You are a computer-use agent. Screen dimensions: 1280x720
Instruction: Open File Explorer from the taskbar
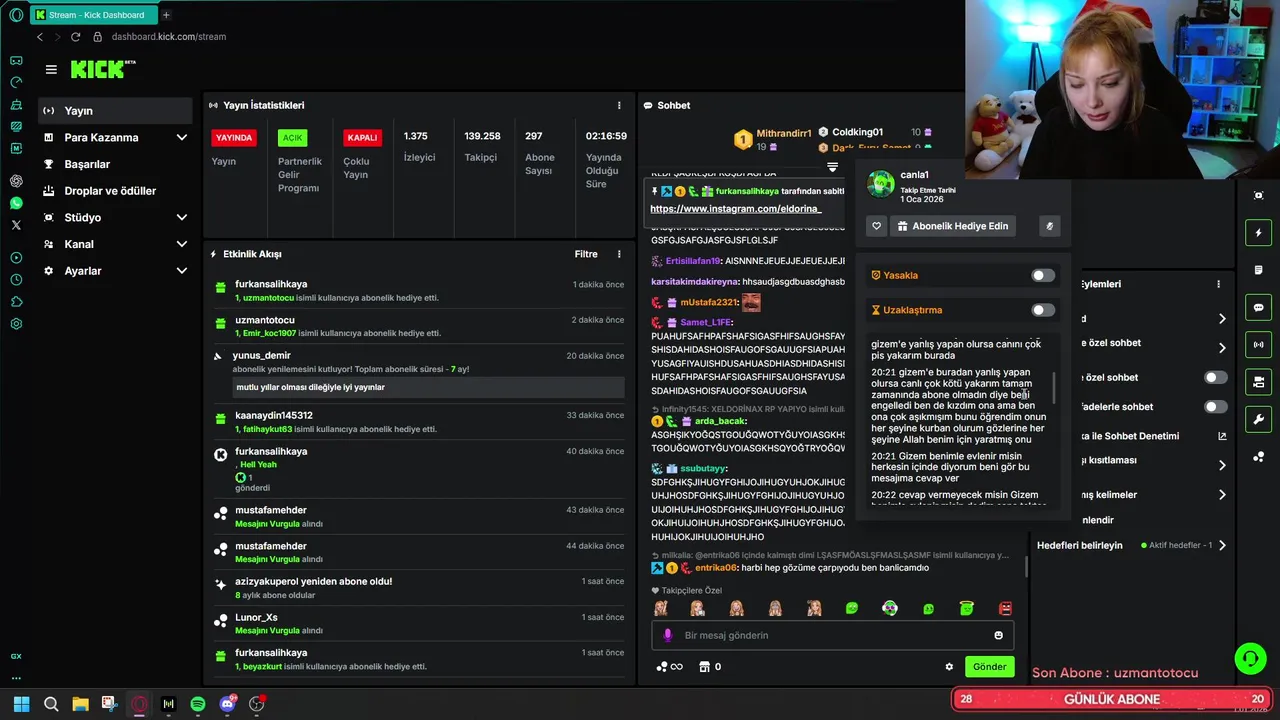[80, 704]
